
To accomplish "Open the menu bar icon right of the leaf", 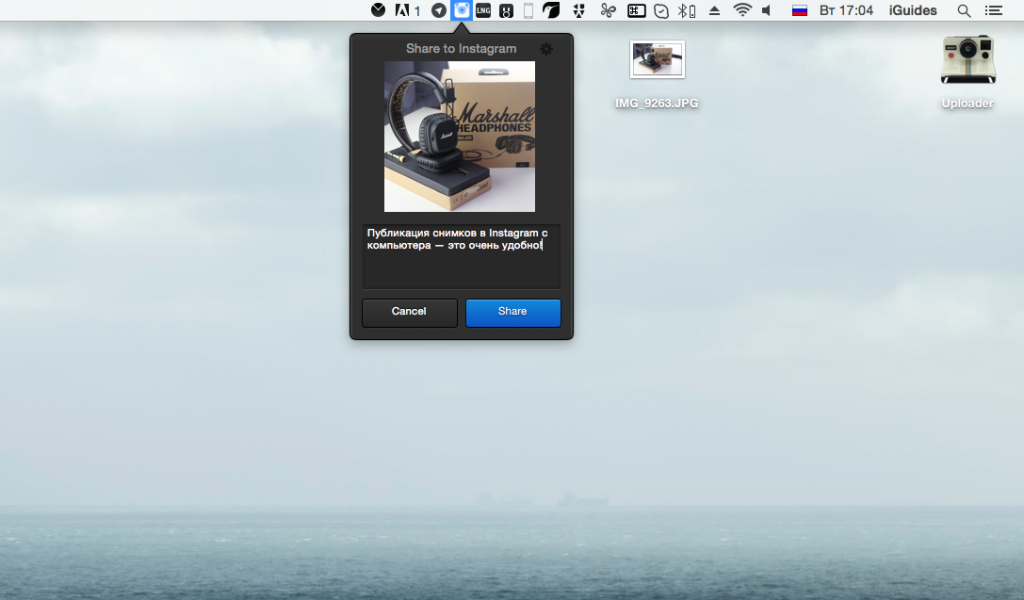I will tap(579, 10).
